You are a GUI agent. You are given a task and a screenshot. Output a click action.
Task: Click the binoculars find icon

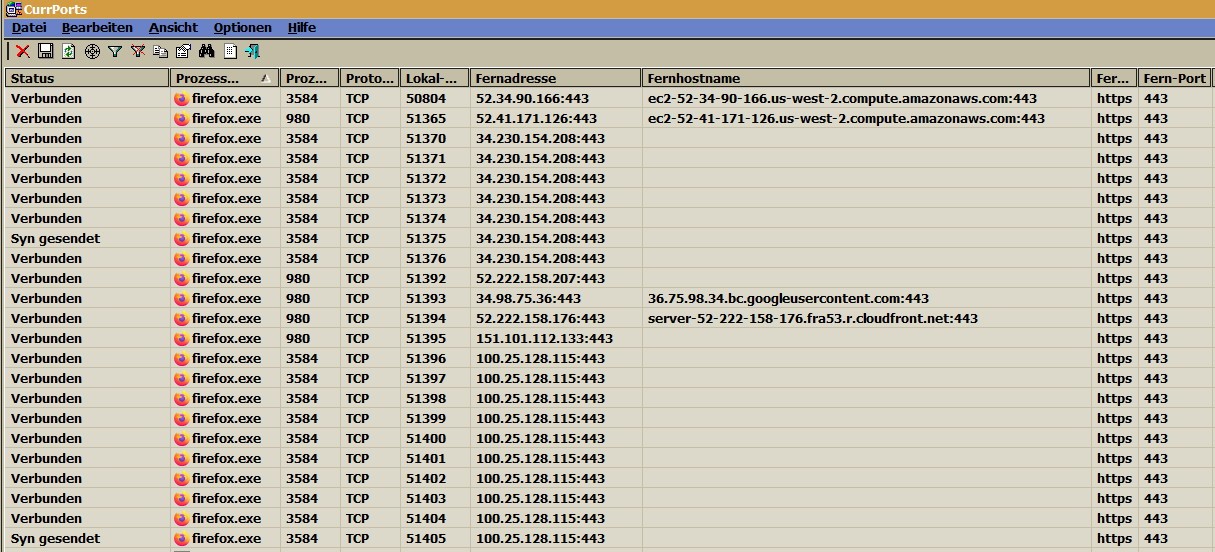(x=207, y=51)
